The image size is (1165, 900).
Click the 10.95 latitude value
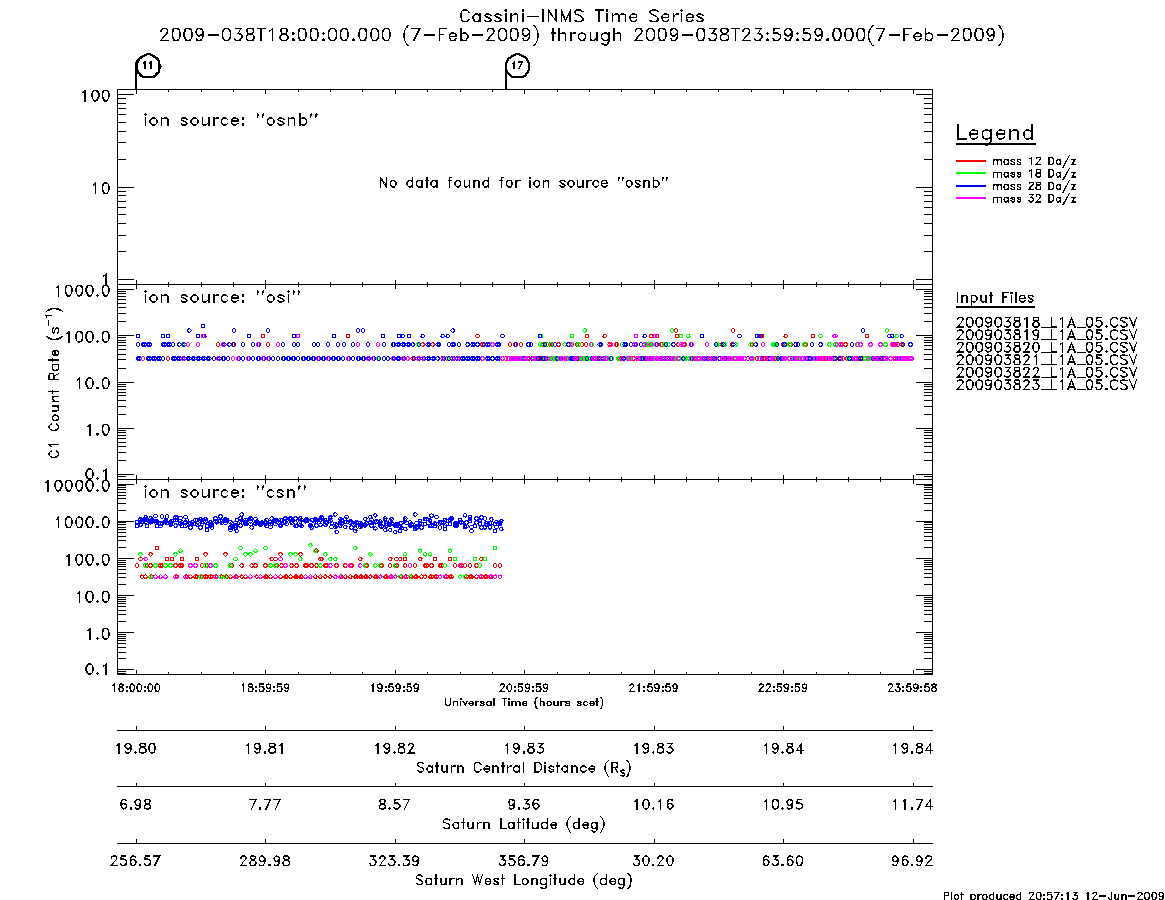click(x=782, y=805)
